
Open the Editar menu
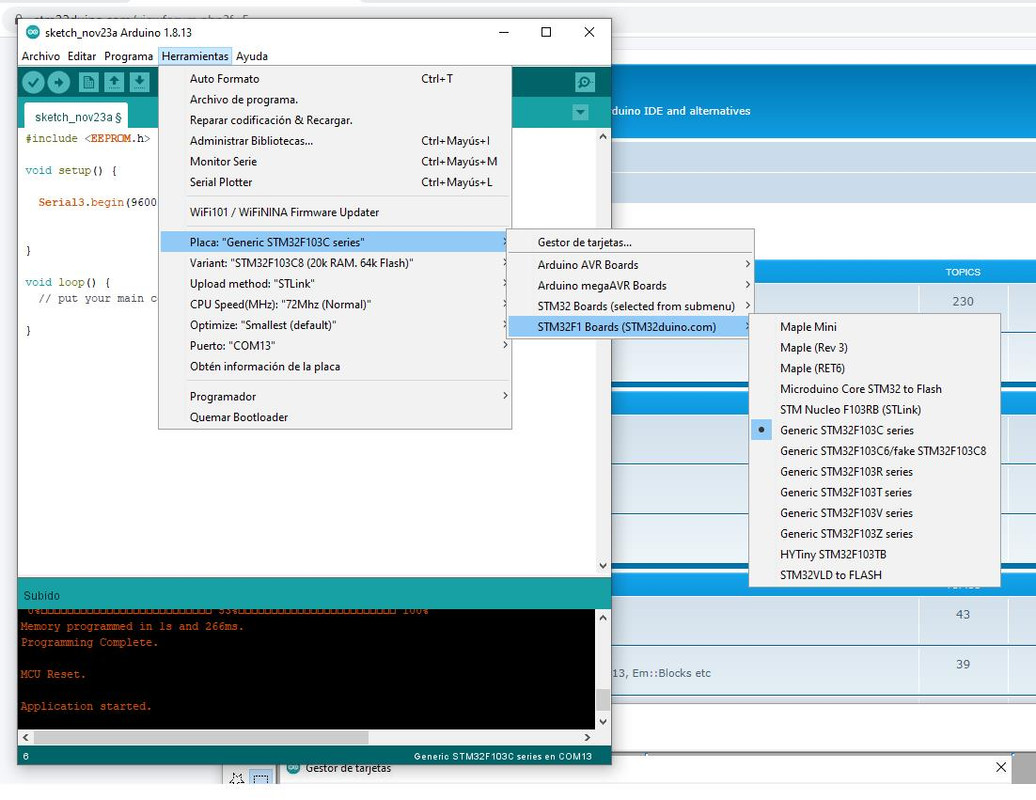(x=82, y=56)
